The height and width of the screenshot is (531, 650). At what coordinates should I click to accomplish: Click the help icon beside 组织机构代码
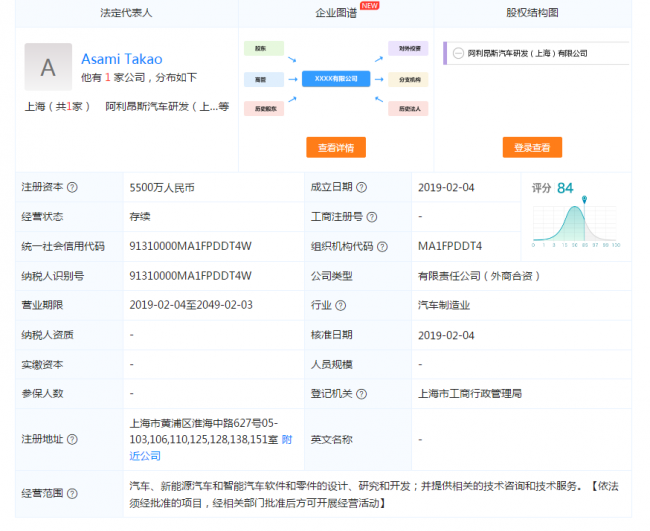coord(382,247)
